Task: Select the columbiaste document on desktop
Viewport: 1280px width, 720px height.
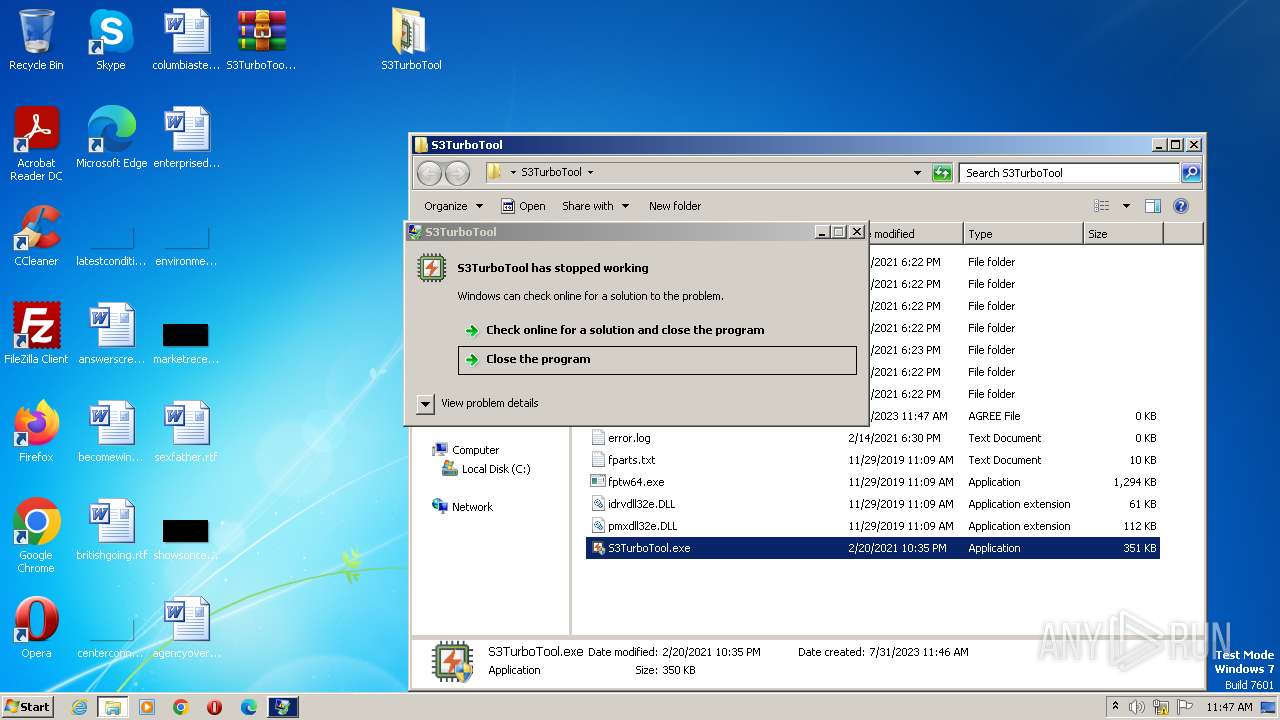Action: click(186, 41)
